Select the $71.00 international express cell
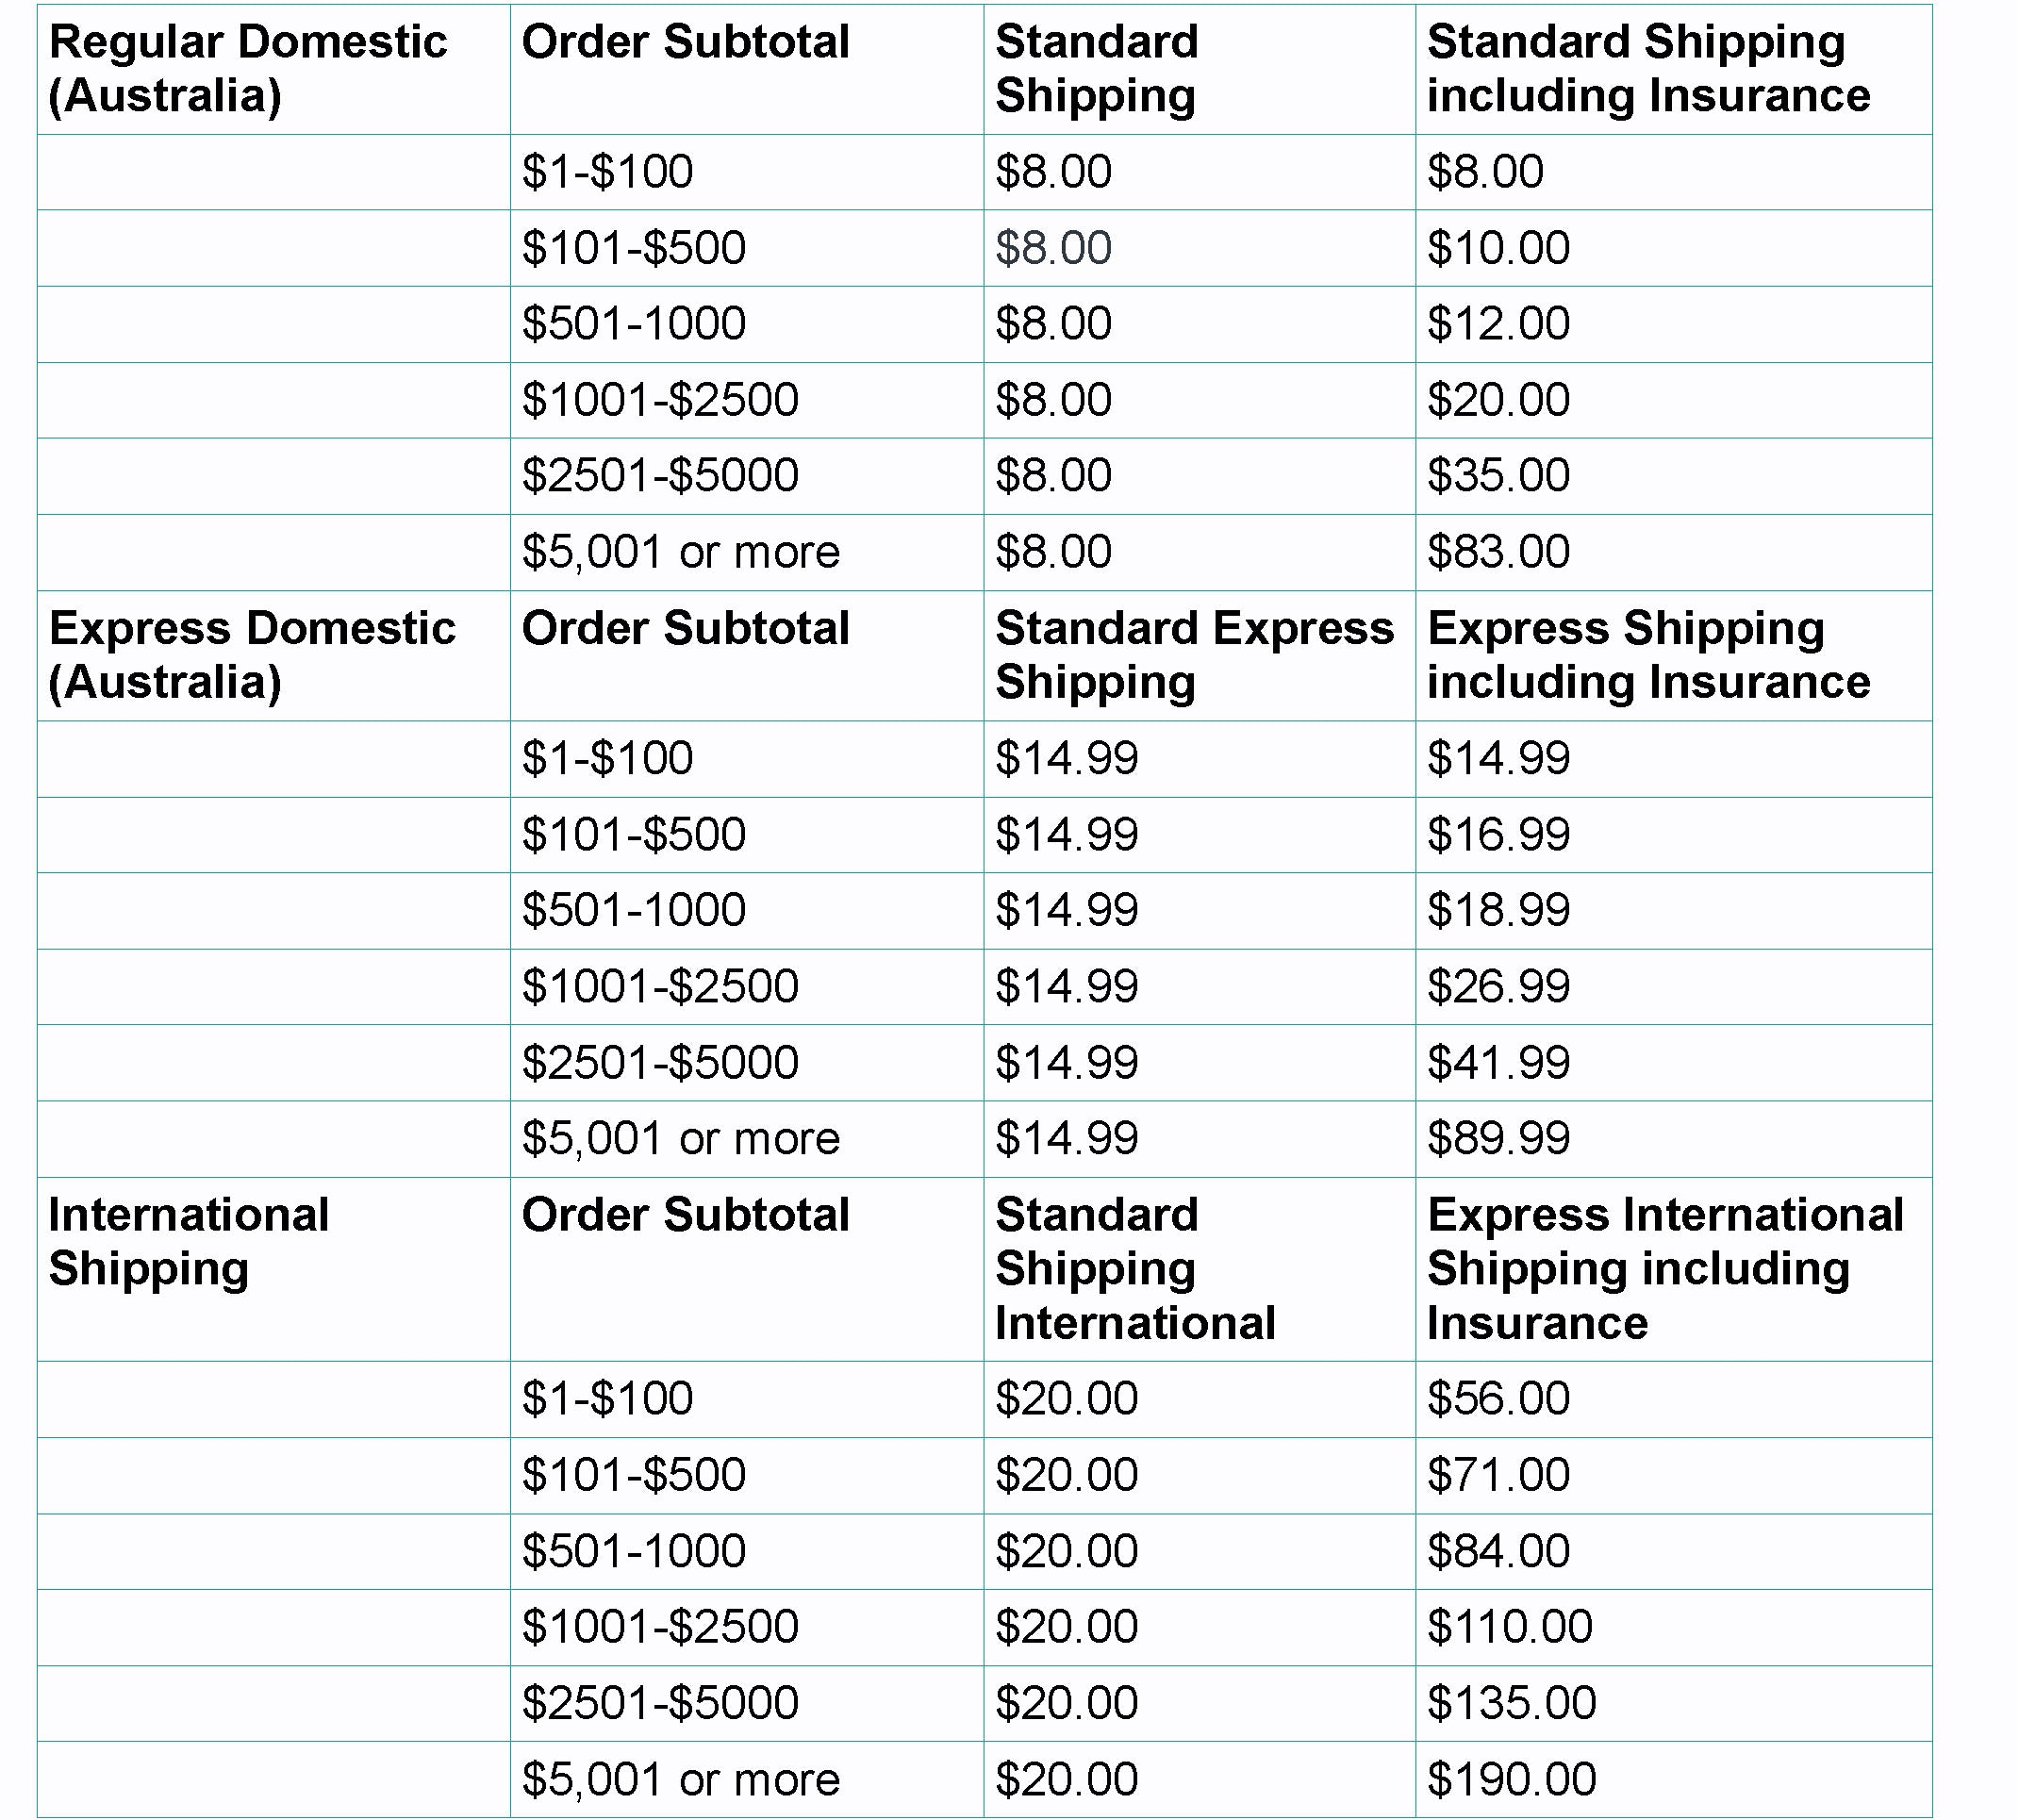 (1498, 1475)
